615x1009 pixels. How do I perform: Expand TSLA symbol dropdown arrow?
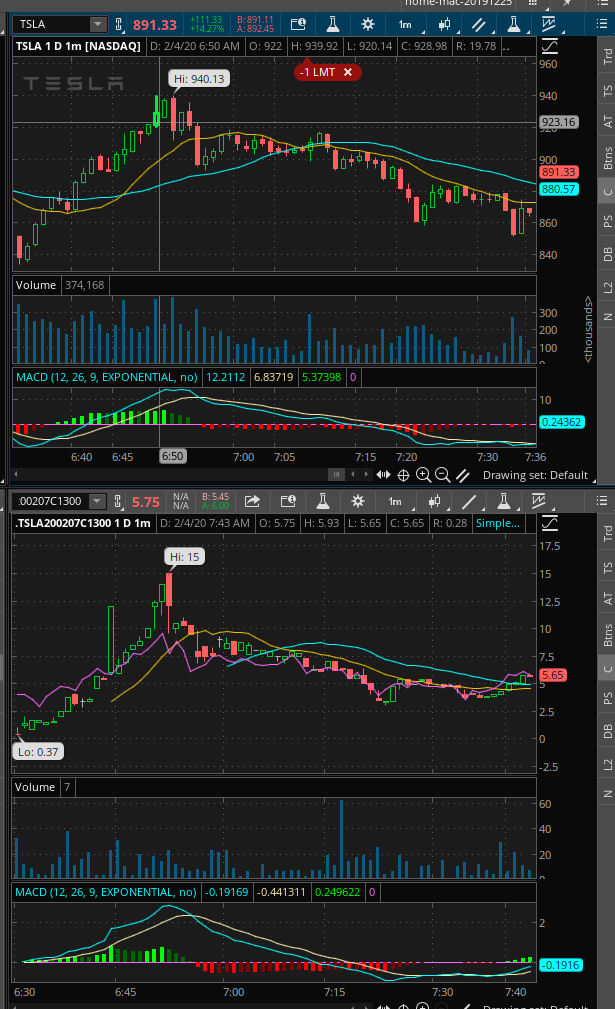(98, 24)
